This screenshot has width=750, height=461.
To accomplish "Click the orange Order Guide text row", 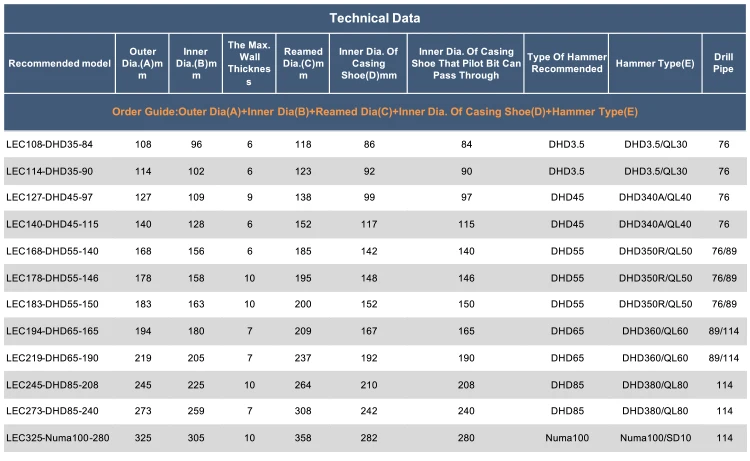I will (x=375, y=112).
